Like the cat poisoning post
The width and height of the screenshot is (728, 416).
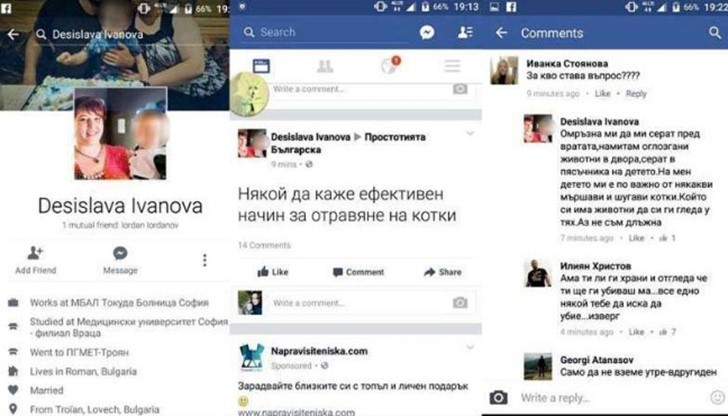[273, 272]
